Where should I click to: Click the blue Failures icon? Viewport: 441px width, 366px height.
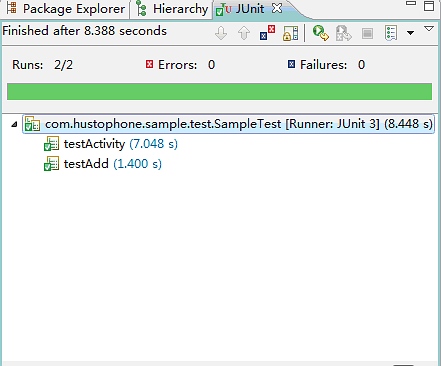(291, 64)
